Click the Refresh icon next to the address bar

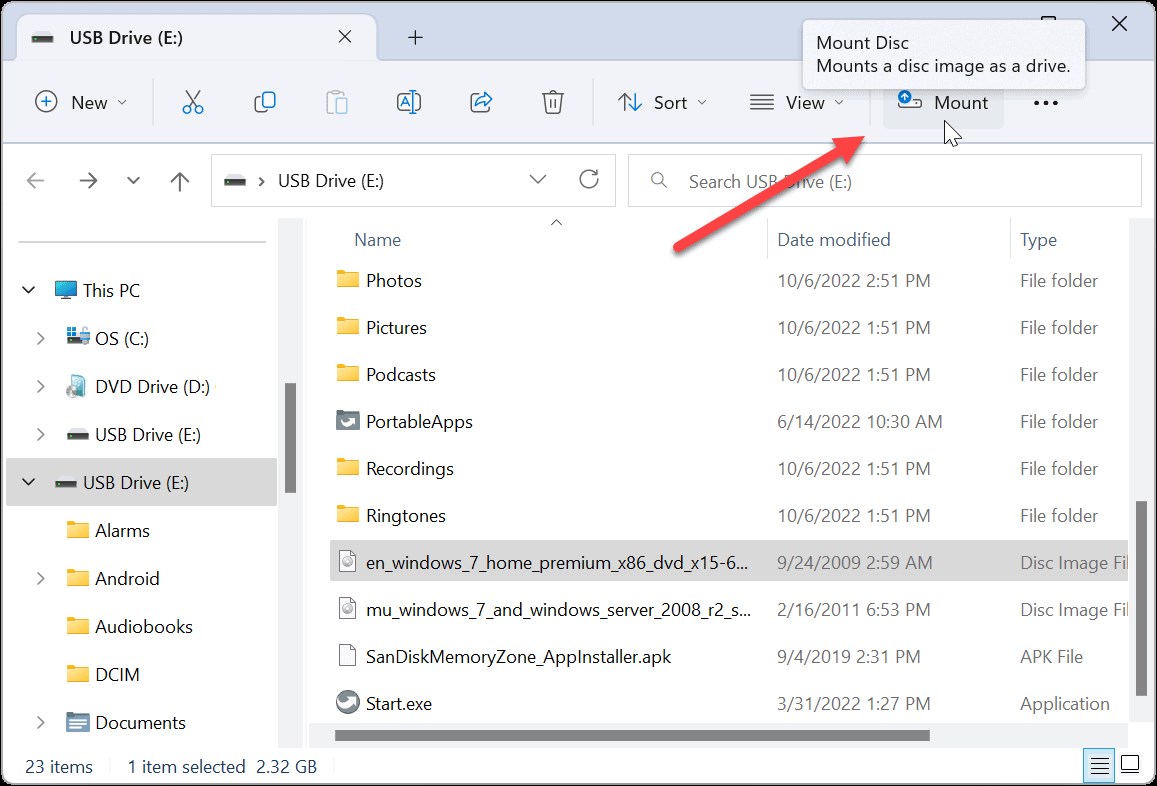[x=589, y=180]
